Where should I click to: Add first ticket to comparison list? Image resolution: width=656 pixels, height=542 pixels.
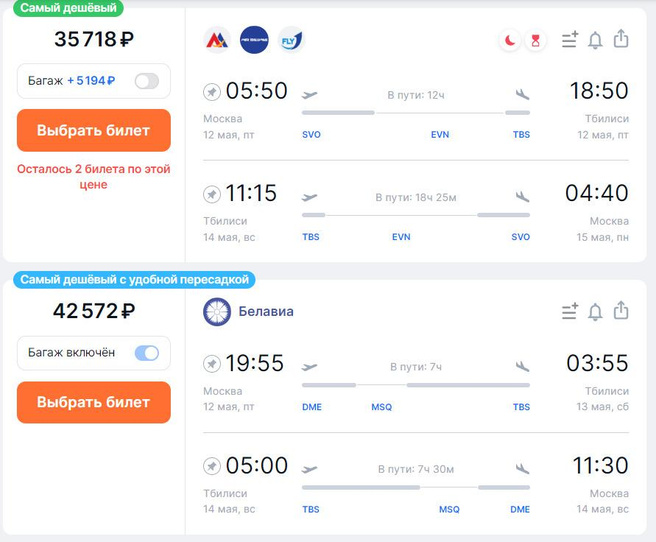point(569,40)
